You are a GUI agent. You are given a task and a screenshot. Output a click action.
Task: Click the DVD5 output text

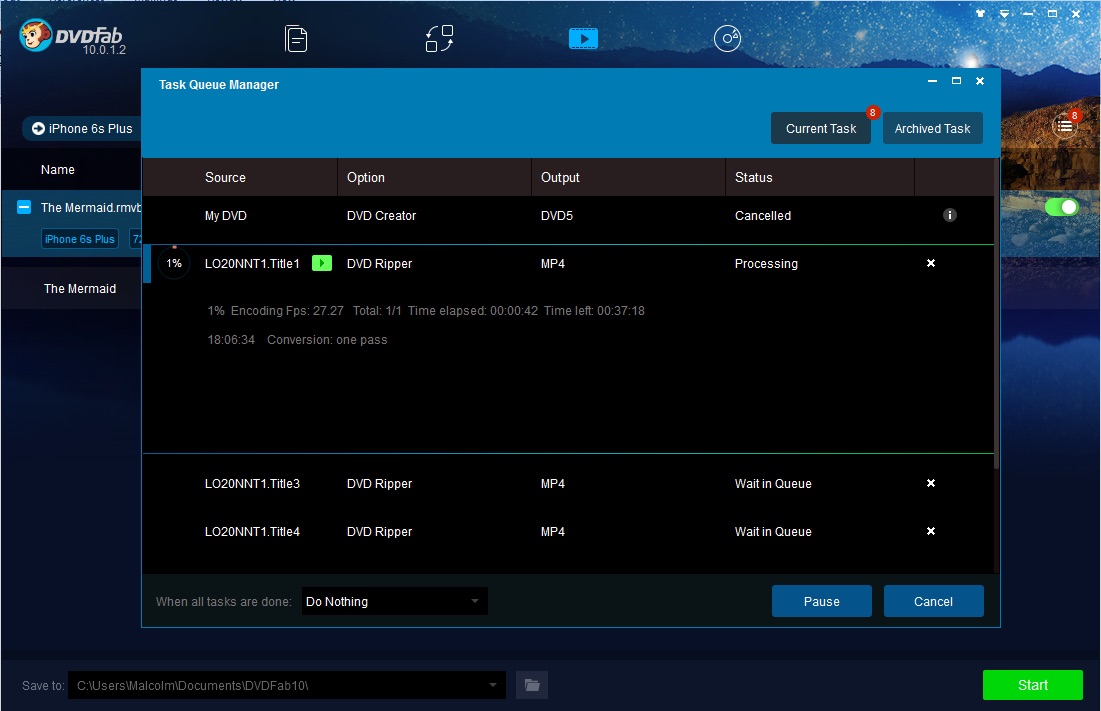(x=557, y=215)
